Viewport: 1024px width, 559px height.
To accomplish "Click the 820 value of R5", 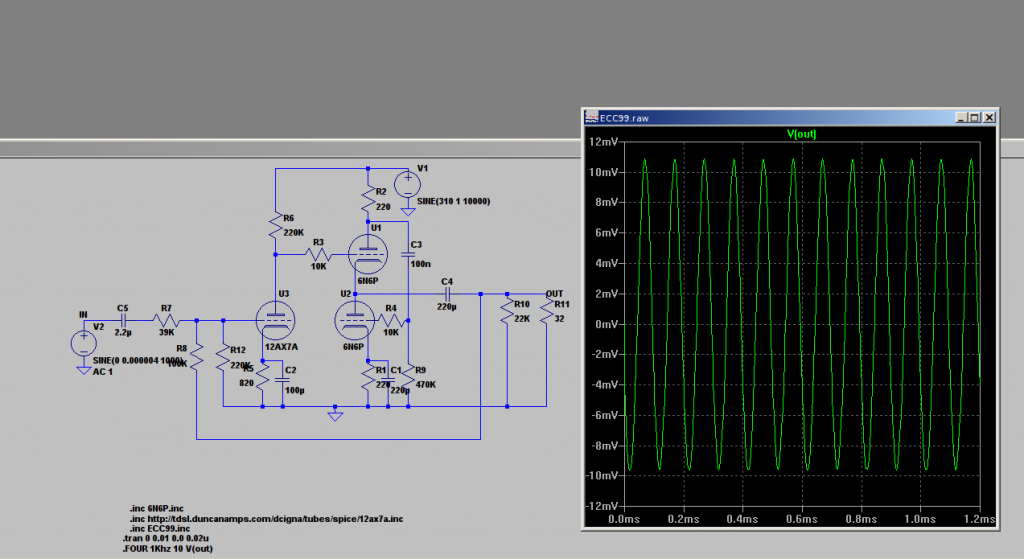I will point(246,383).
